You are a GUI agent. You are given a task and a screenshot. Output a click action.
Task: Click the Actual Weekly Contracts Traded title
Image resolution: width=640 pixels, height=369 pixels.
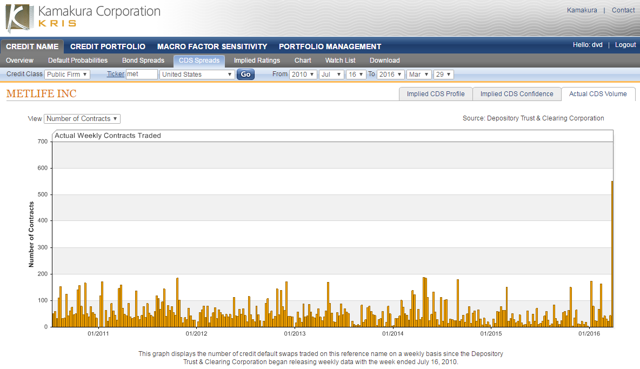108,136
